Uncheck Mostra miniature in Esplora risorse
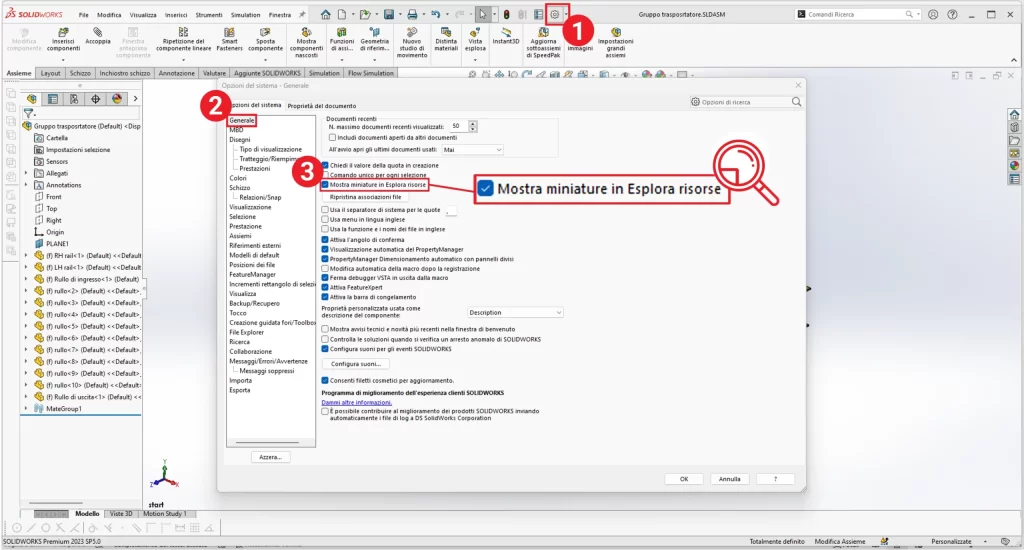1024x550 pixels. [325, 185]
